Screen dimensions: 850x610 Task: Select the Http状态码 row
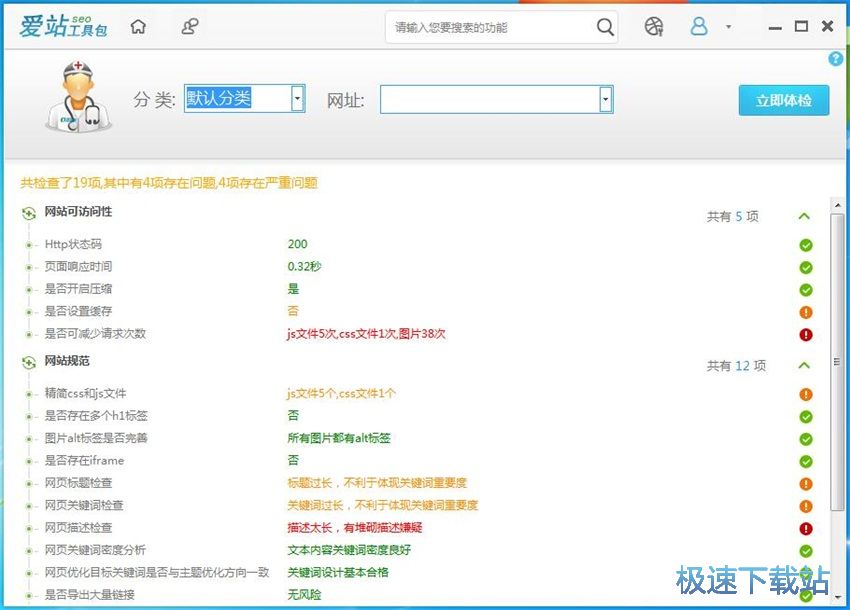pos(420,245)
